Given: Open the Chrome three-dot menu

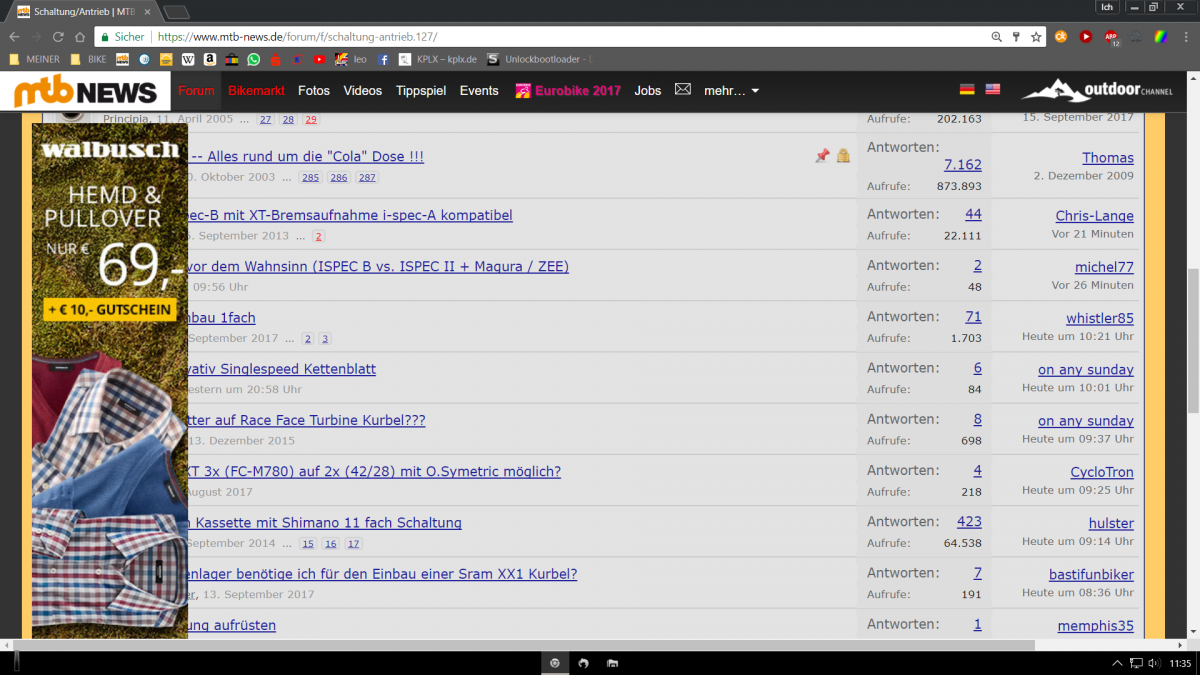Looking at the screenshot, I should pos(1185,36).
